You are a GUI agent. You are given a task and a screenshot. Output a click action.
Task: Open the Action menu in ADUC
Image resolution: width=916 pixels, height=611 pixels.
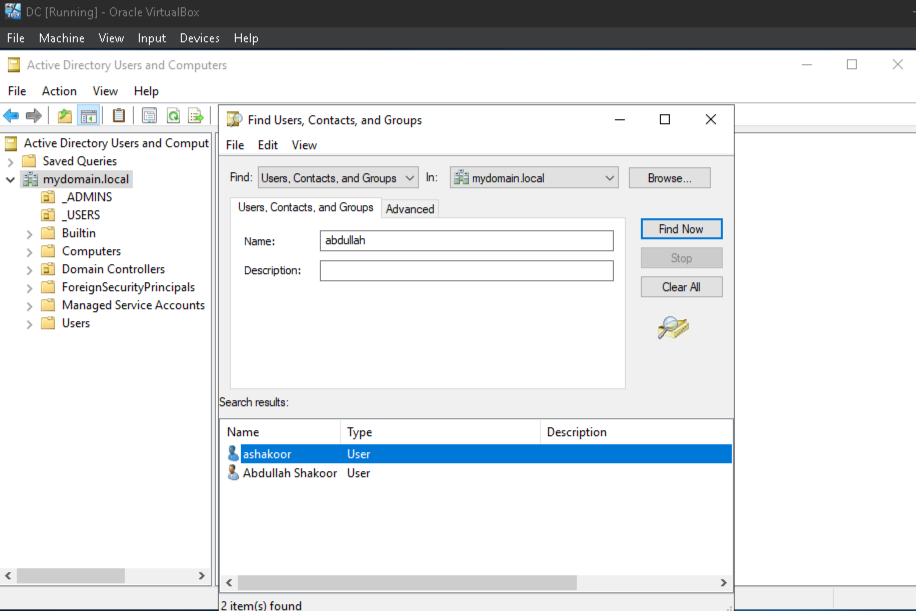59,91
